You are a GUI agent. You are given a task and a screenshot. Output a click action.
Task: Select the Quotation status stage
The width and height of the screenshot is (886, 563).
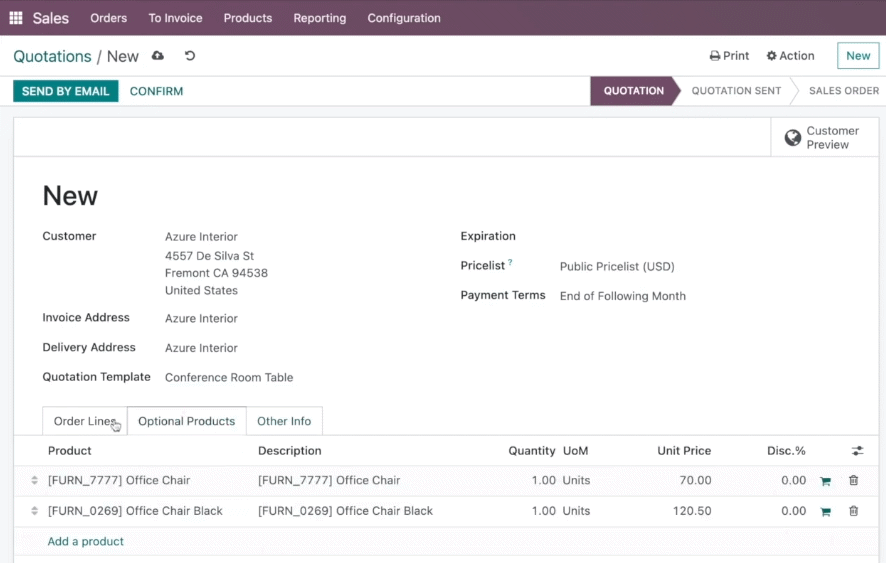coord(633,91)
